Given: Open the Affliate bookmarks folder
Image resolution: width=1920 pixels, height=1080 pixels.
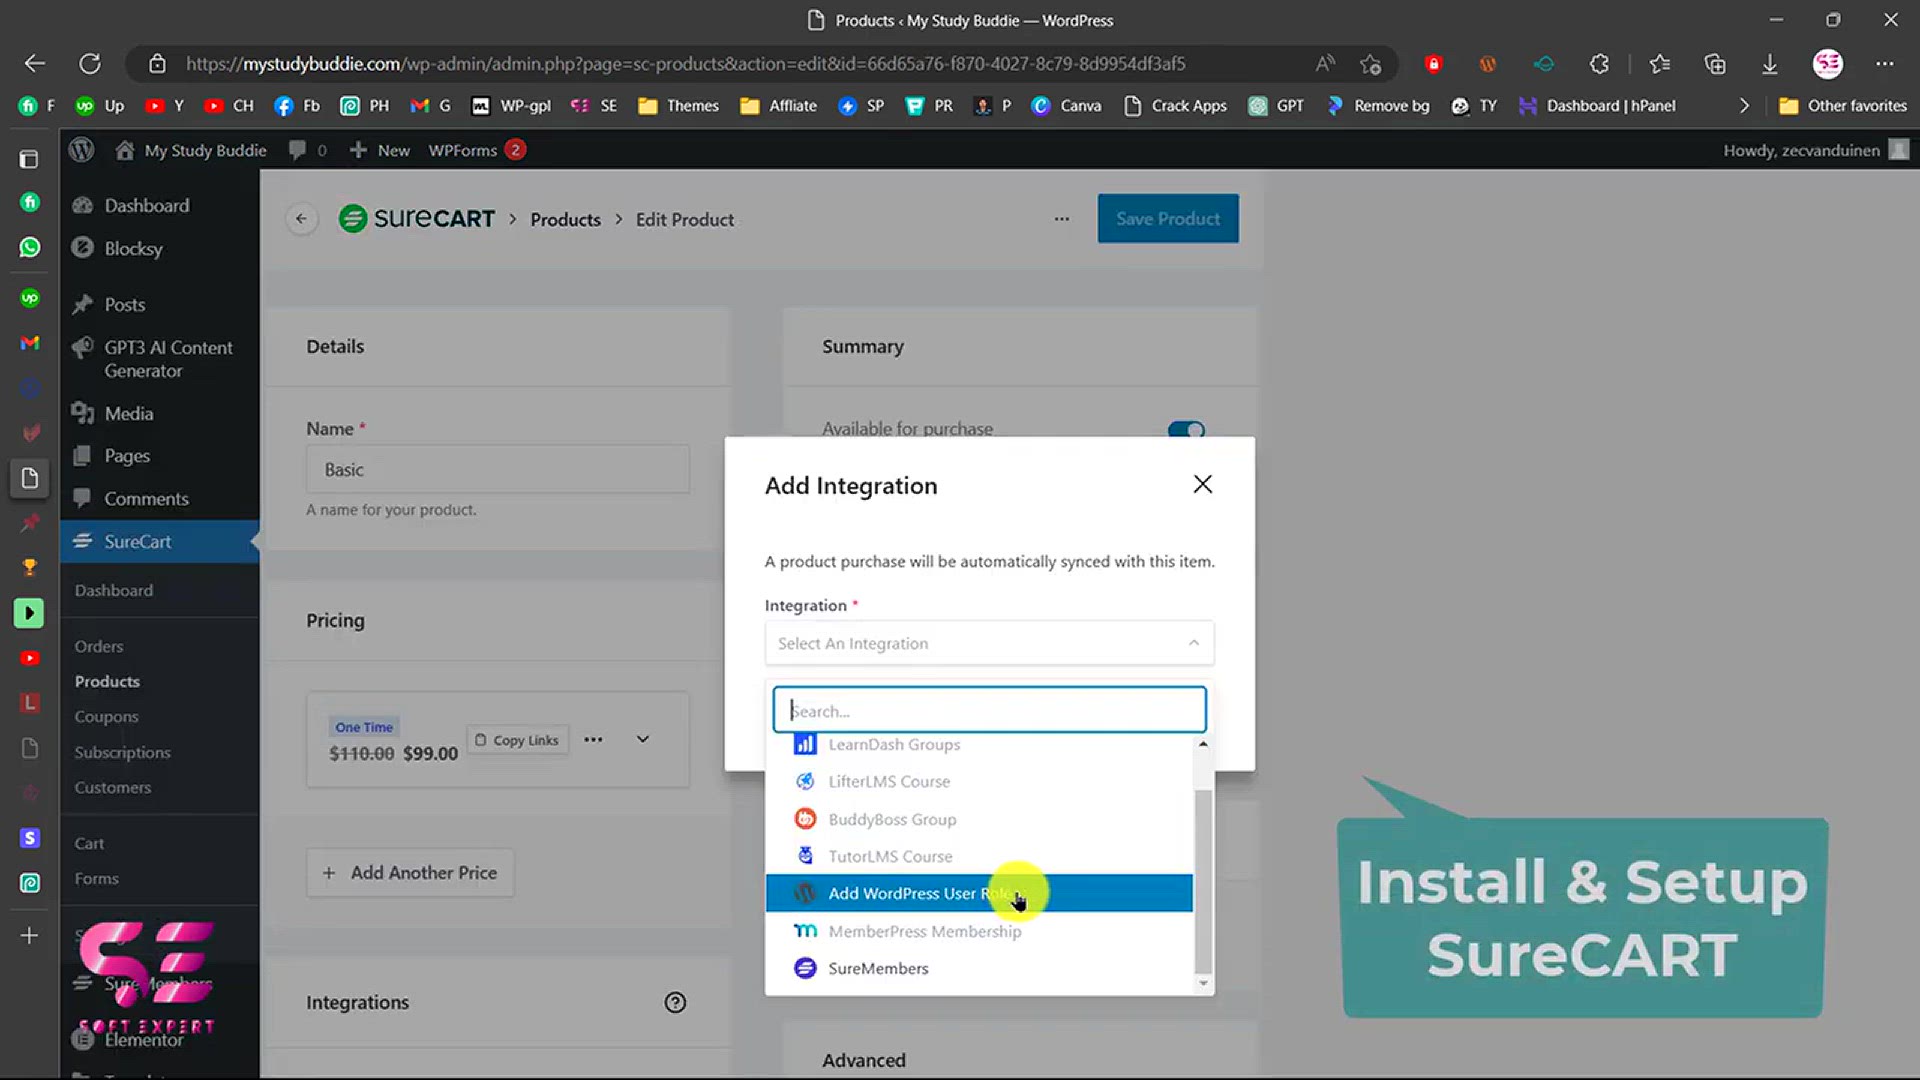Looking at the screenshot, I should [778, 106].
